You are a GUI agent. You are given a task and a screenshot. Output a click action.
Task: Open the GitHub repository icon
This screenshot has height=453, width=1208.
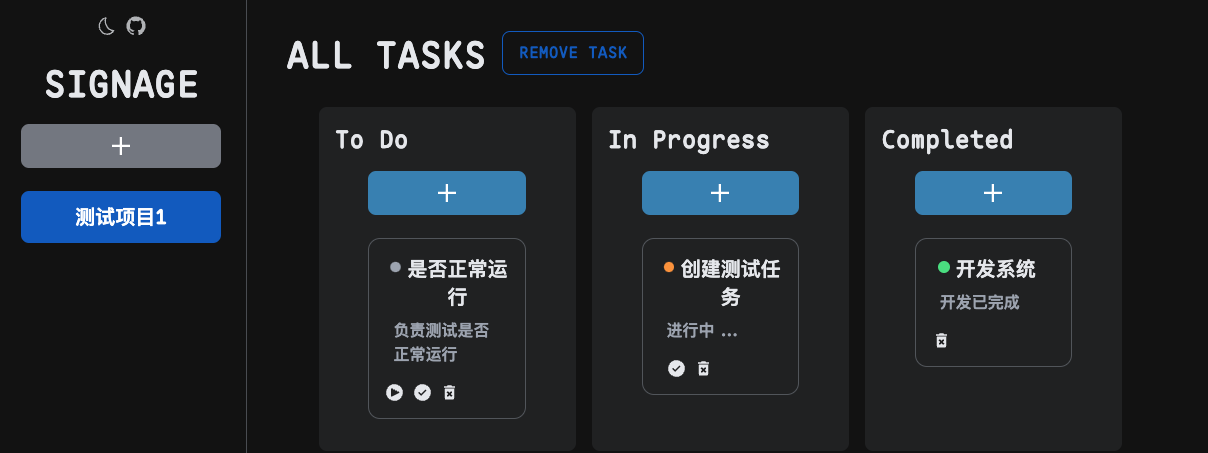point(136,26)
